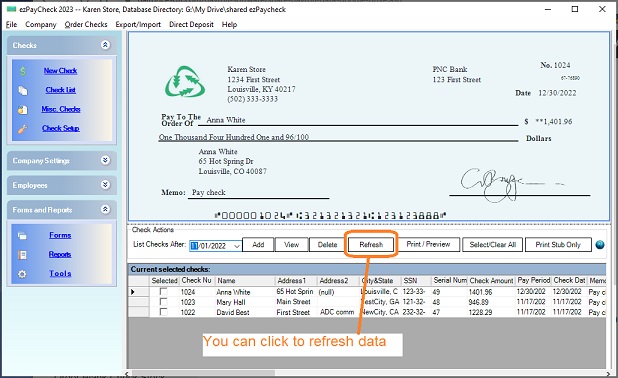Click the green recycle company logo
Image resolution: width=618 pixels, height=378 pixels.
(185, 82)
